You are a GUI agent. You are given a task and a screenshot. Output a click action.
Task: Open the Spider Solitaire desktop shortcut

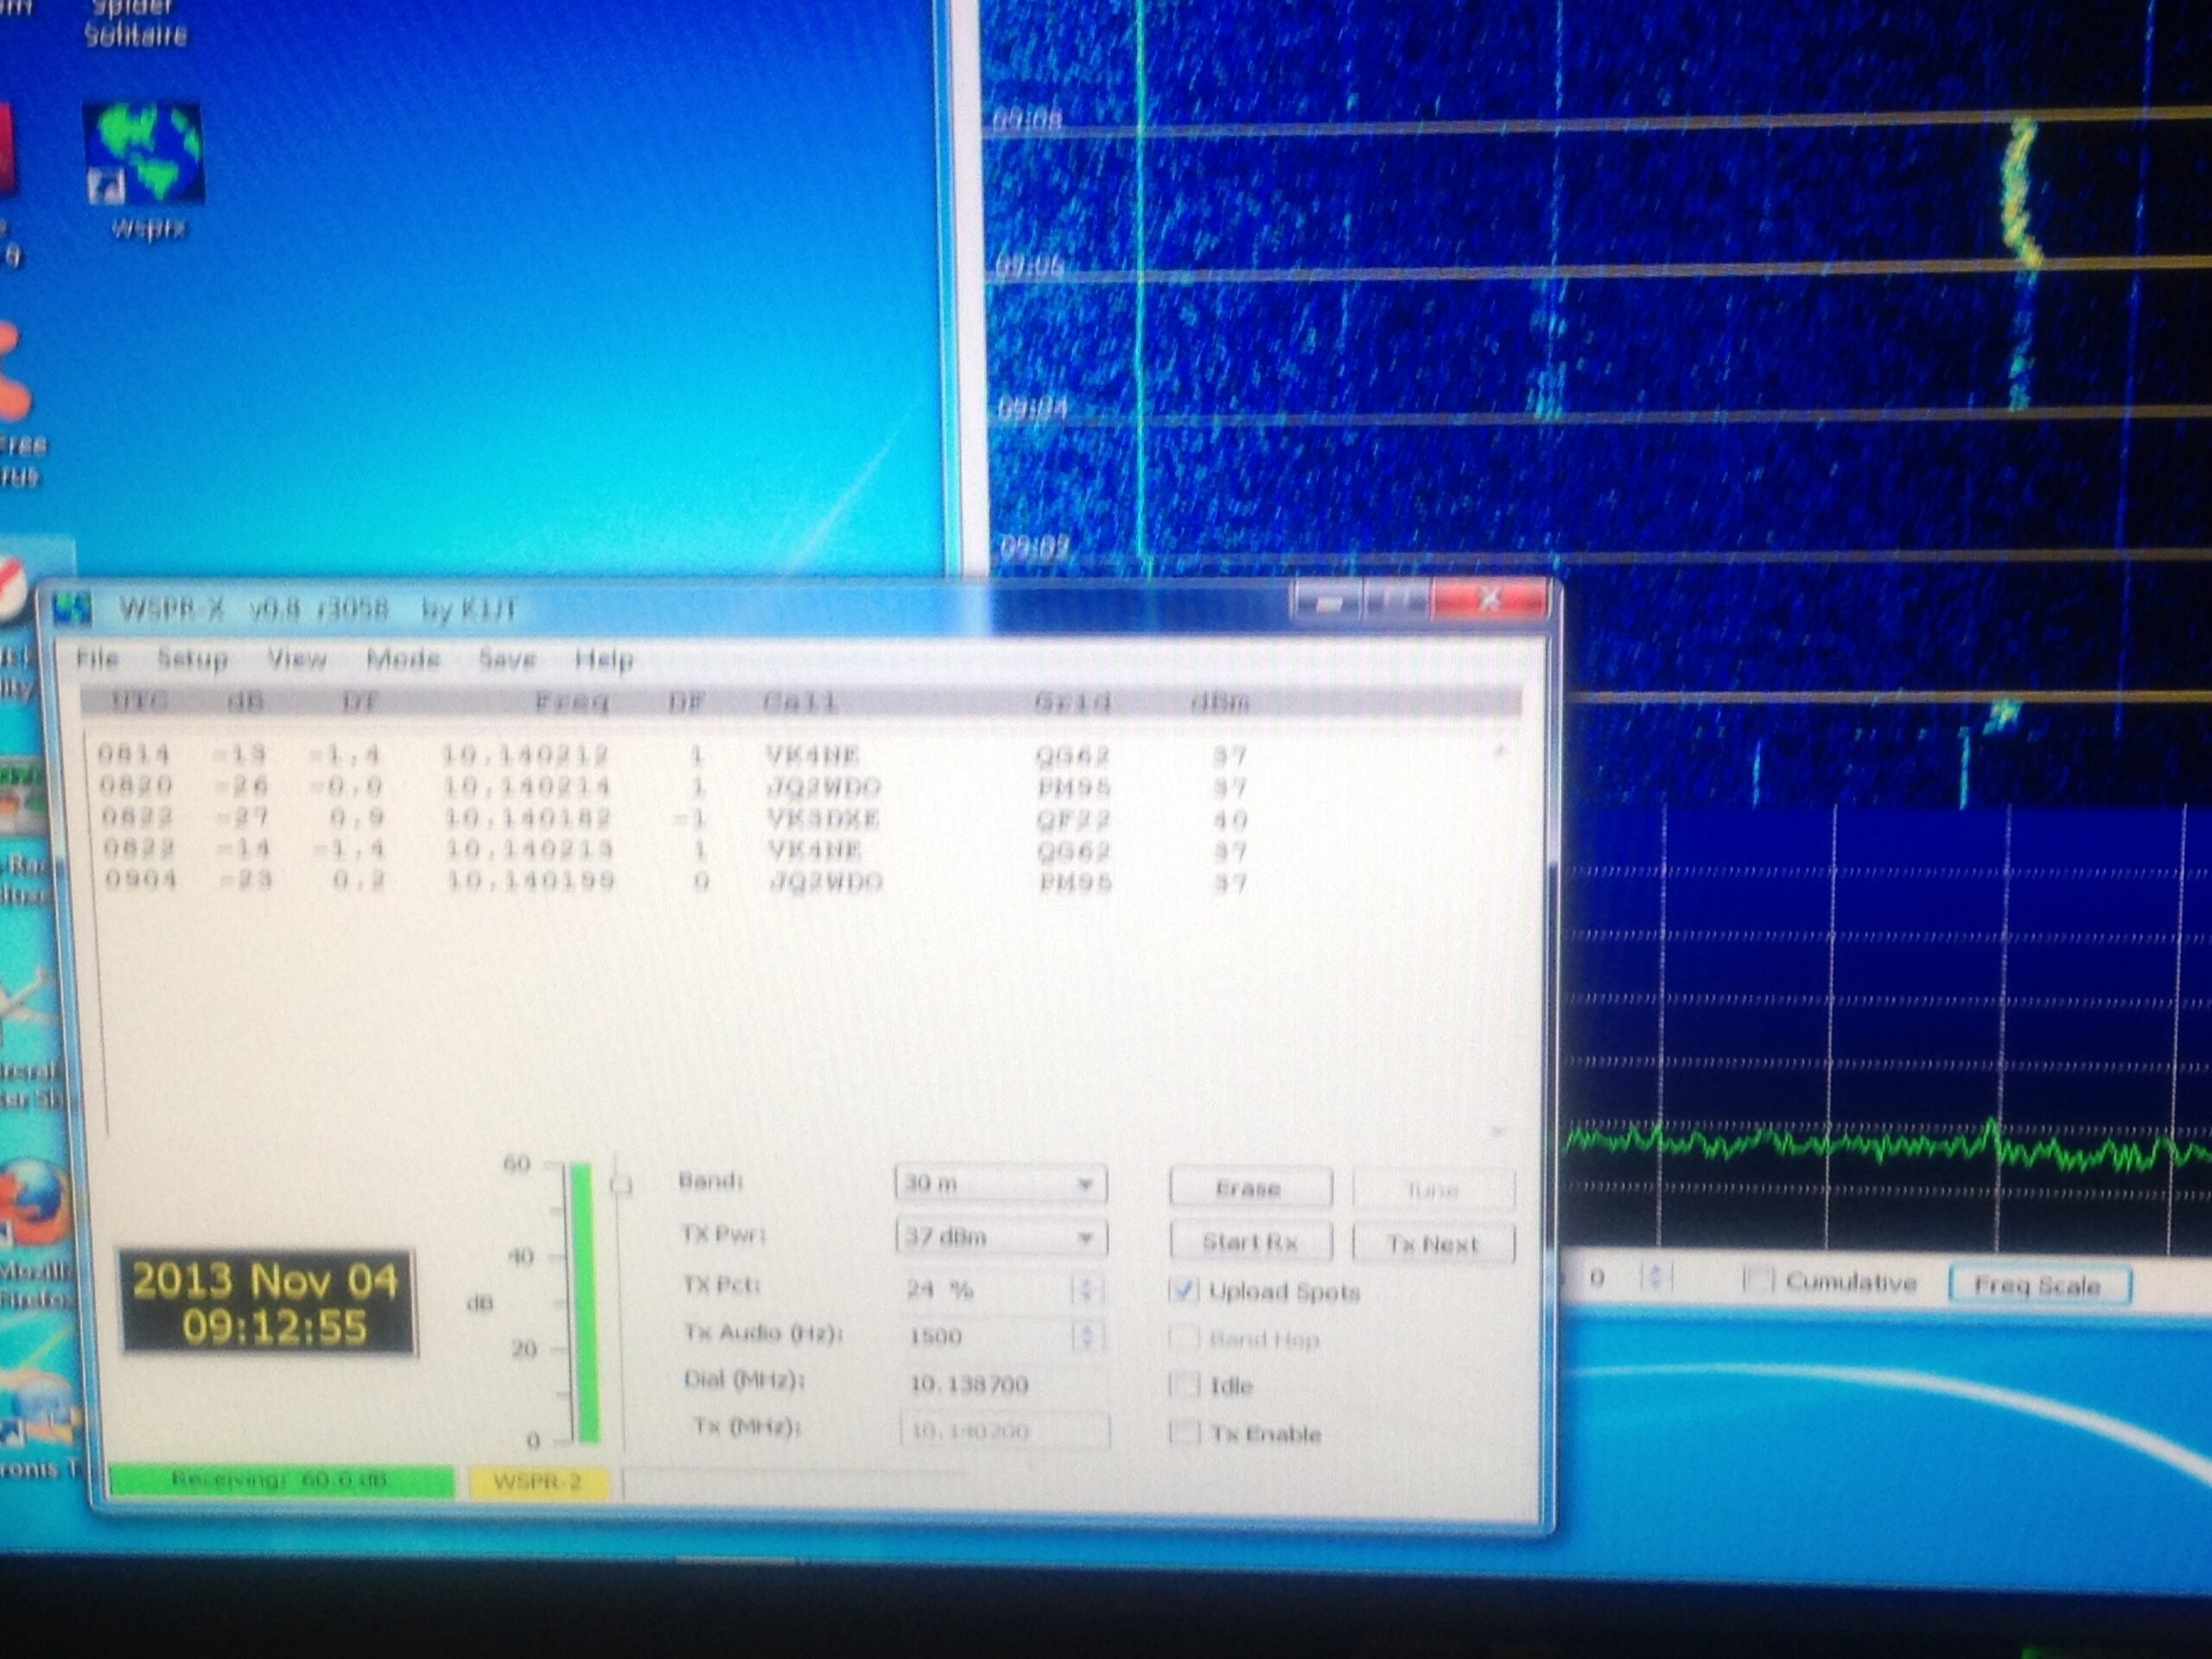coord(135,25)
